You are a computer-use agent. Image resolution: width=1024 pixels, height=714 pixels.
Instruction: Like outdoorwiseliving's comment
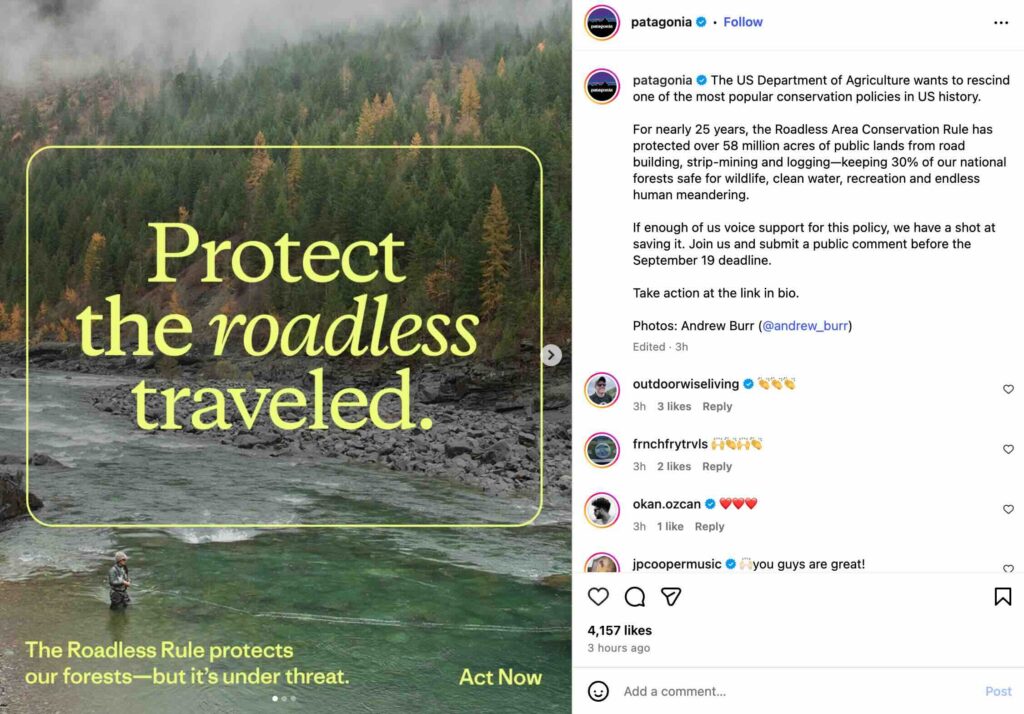[1008, 389]
